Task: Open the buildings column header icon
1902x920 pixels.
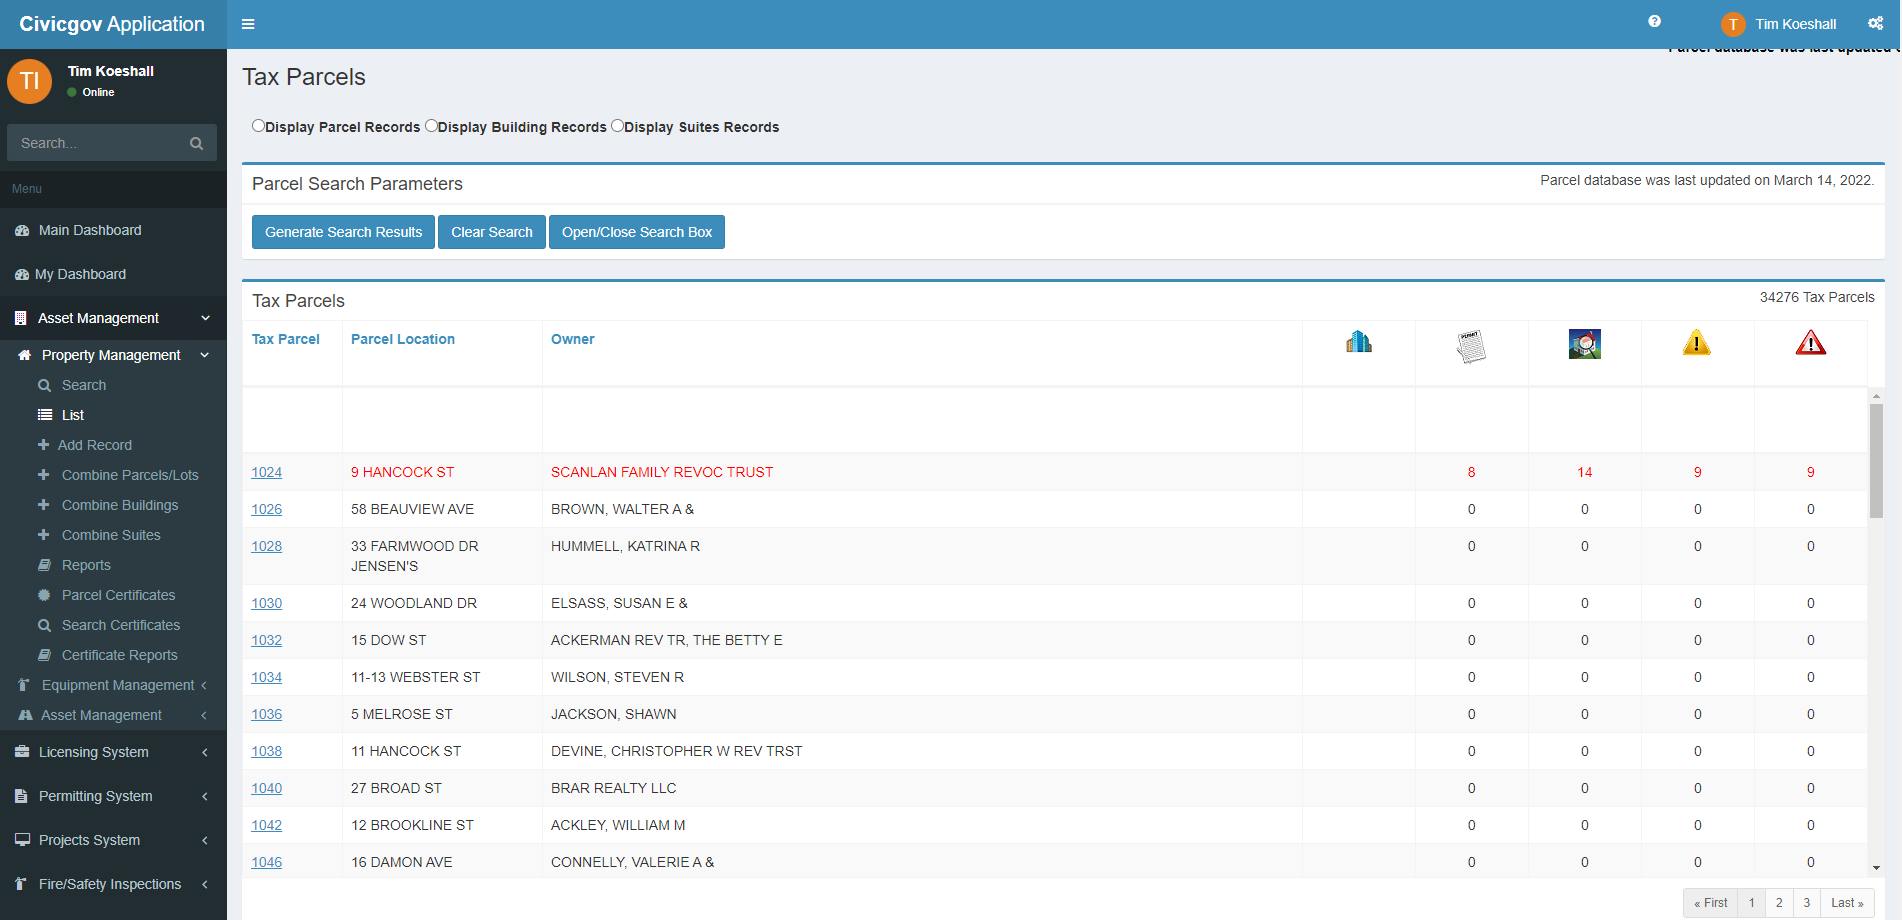Action: click(x=1358, y=342)
